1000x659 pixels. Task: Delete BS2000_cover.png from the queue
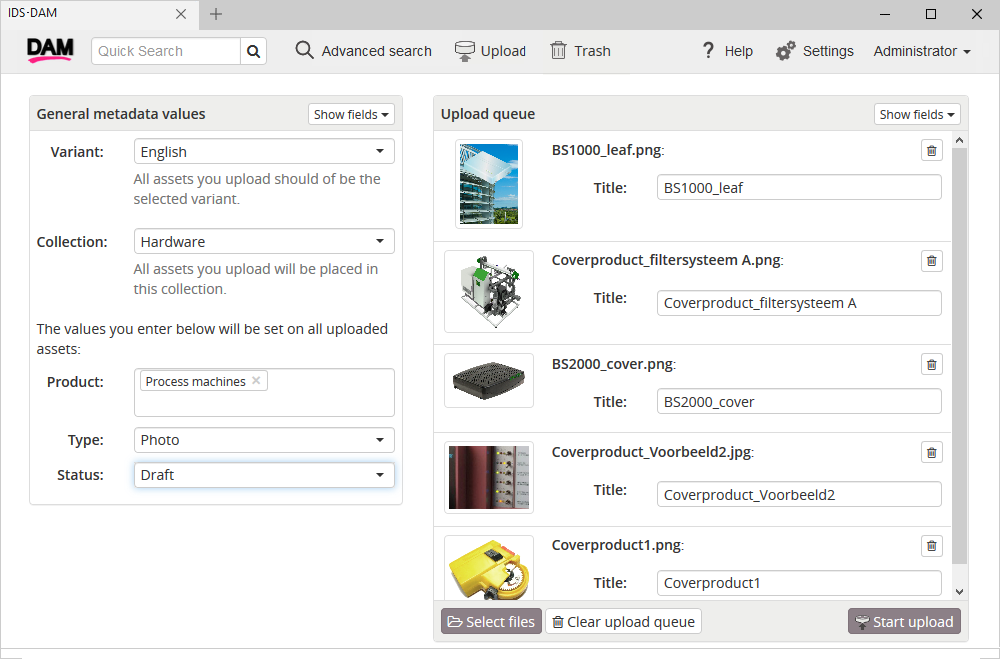click(931, 365)
